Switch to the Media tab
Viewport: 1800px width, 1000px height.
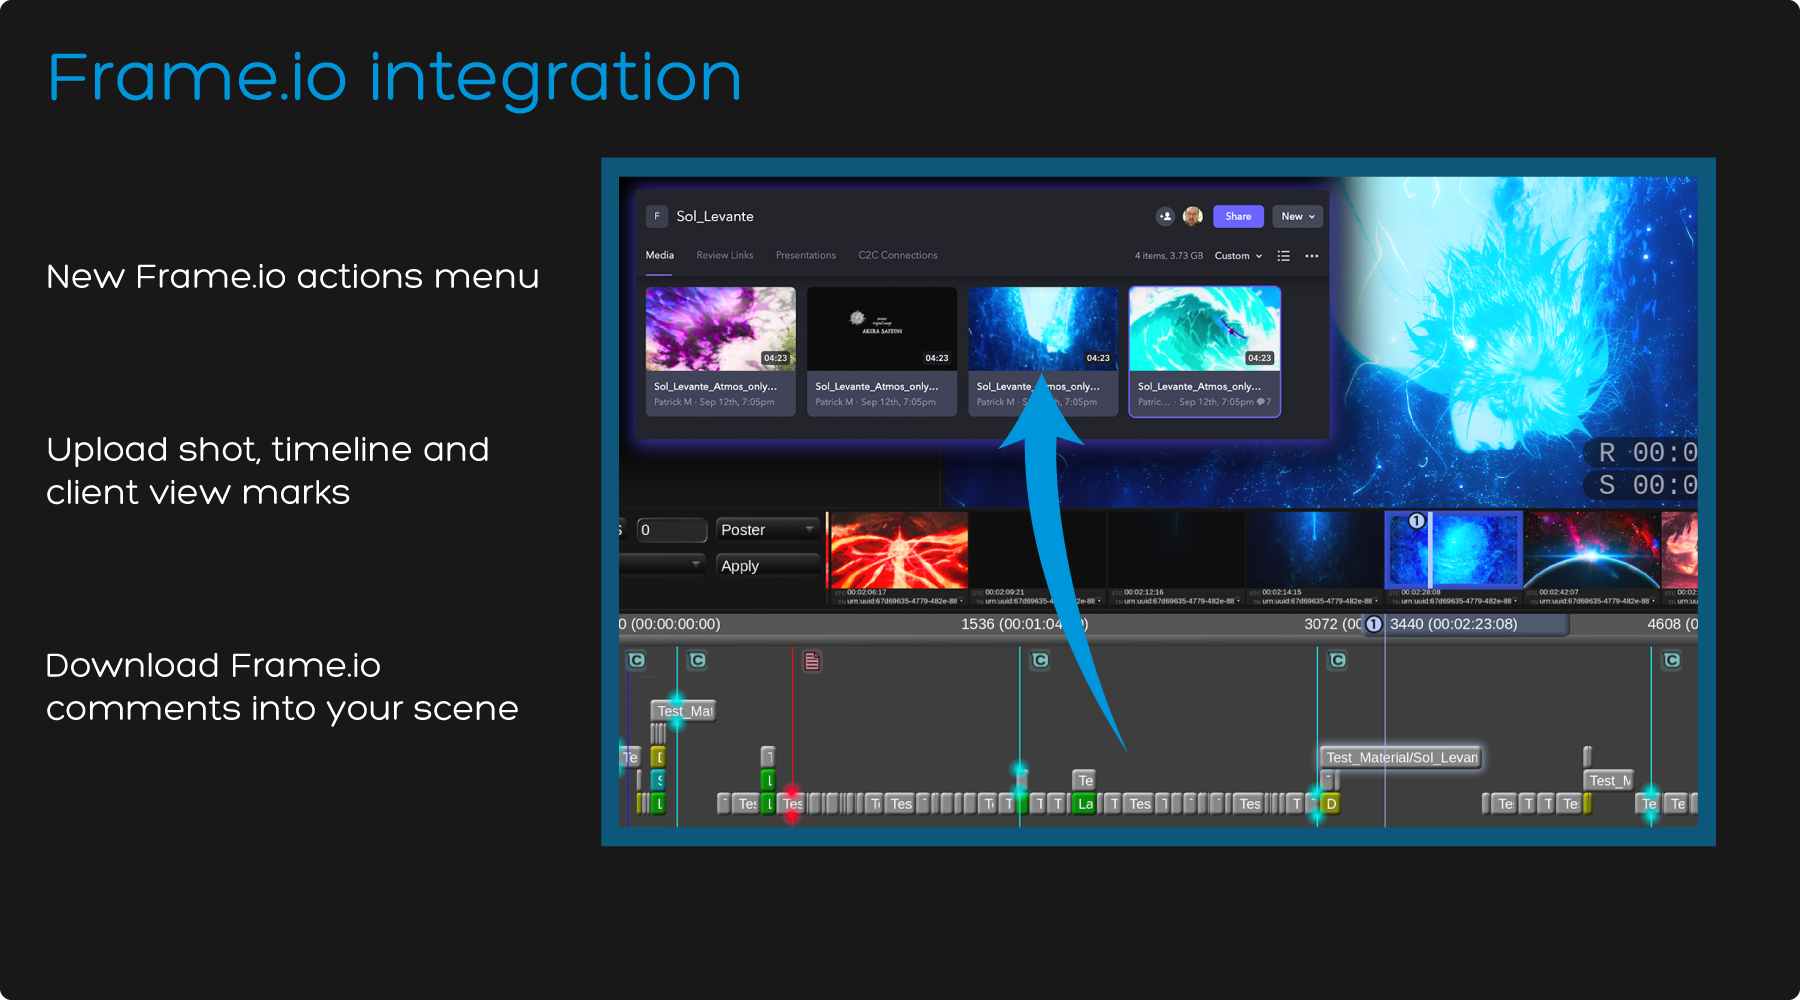[660, 255]
